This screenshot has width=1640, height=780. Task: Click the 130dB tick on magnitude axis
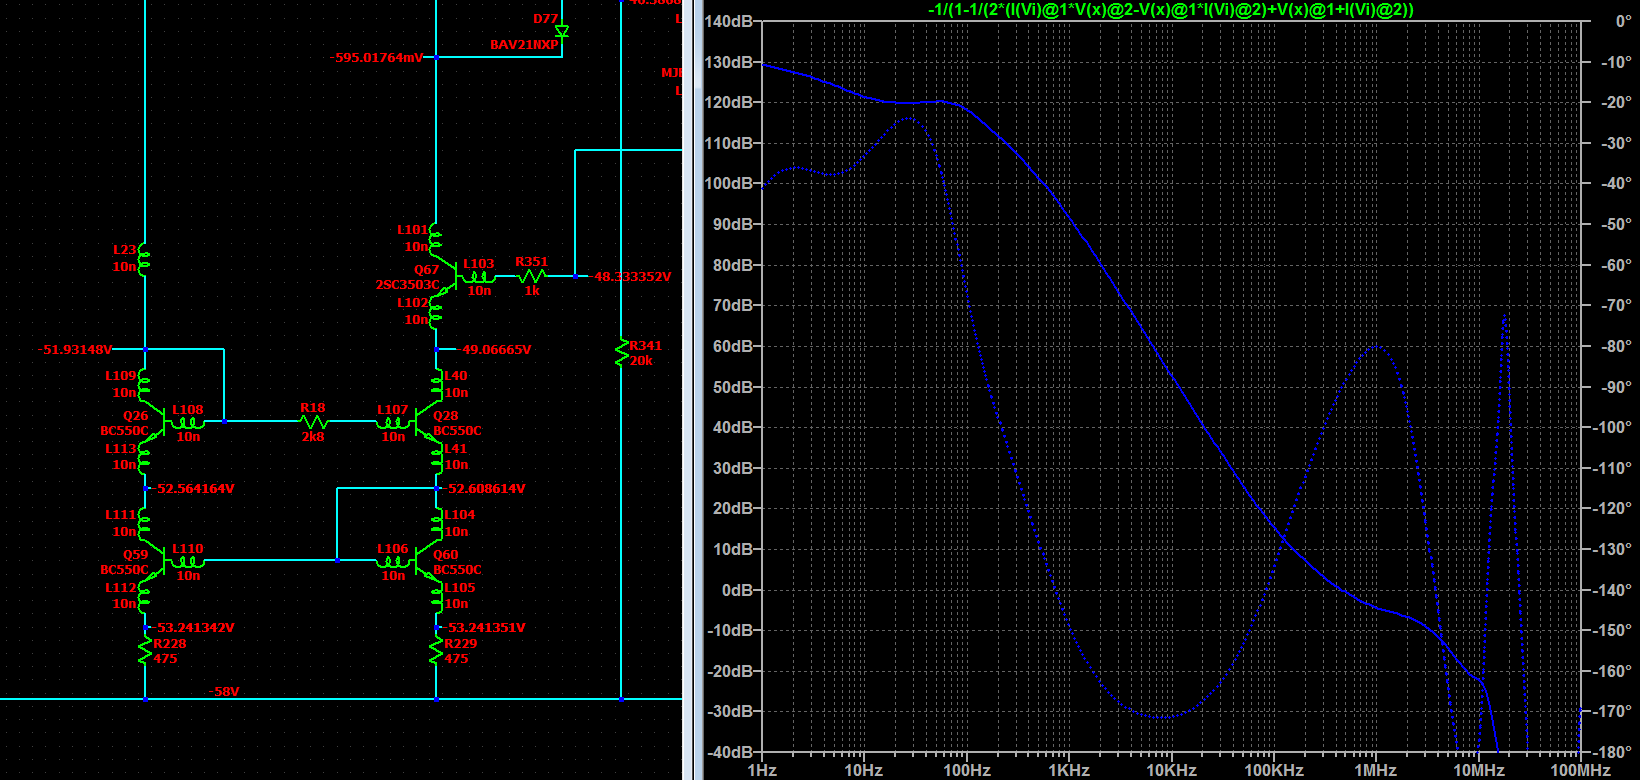click(x=729, y=62)
